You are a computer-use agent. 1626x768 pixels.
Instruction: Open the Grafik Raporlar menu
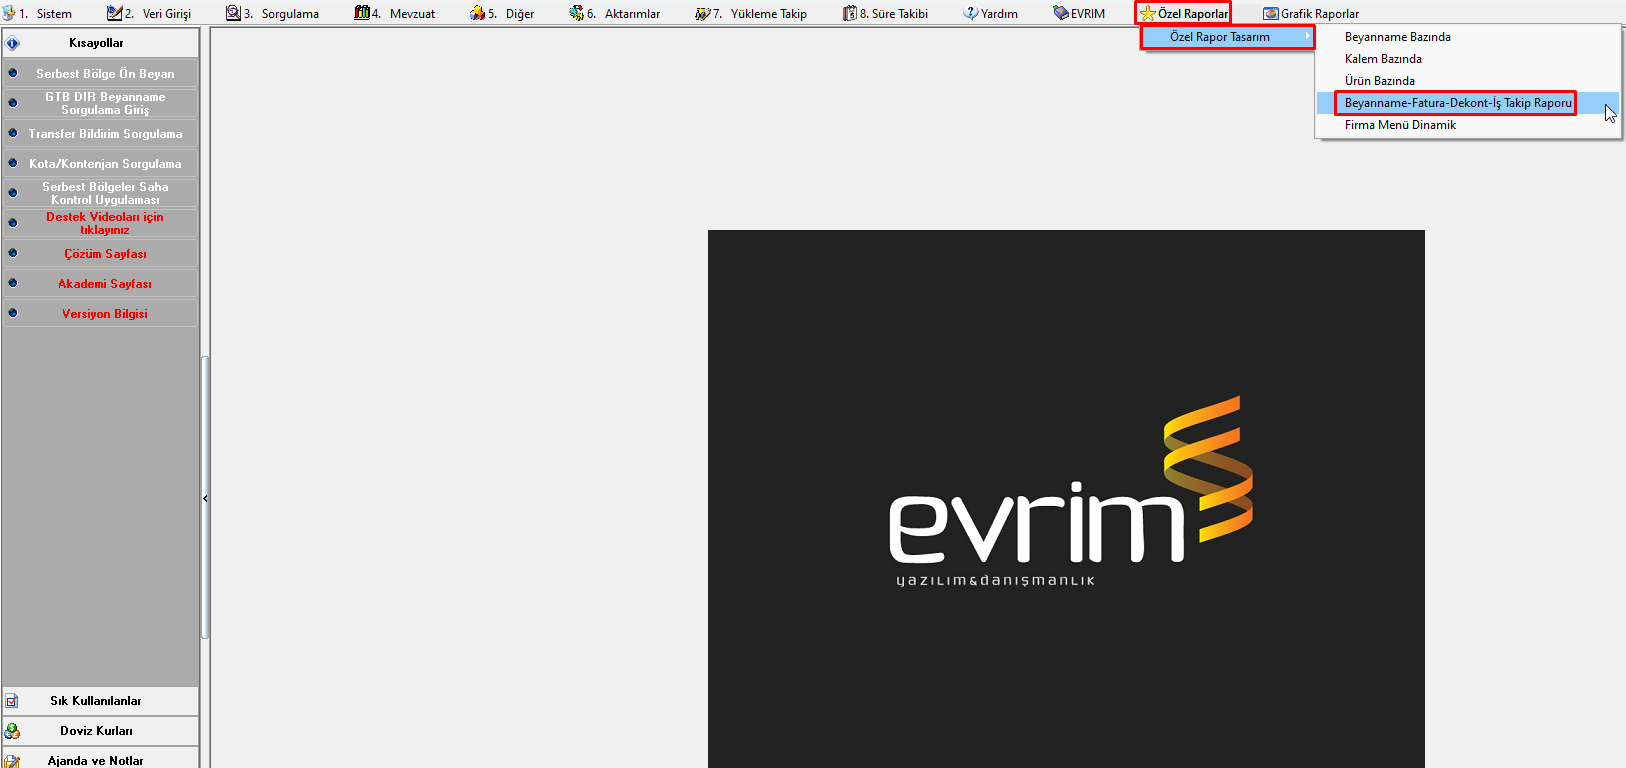(x=1311, y=13)
